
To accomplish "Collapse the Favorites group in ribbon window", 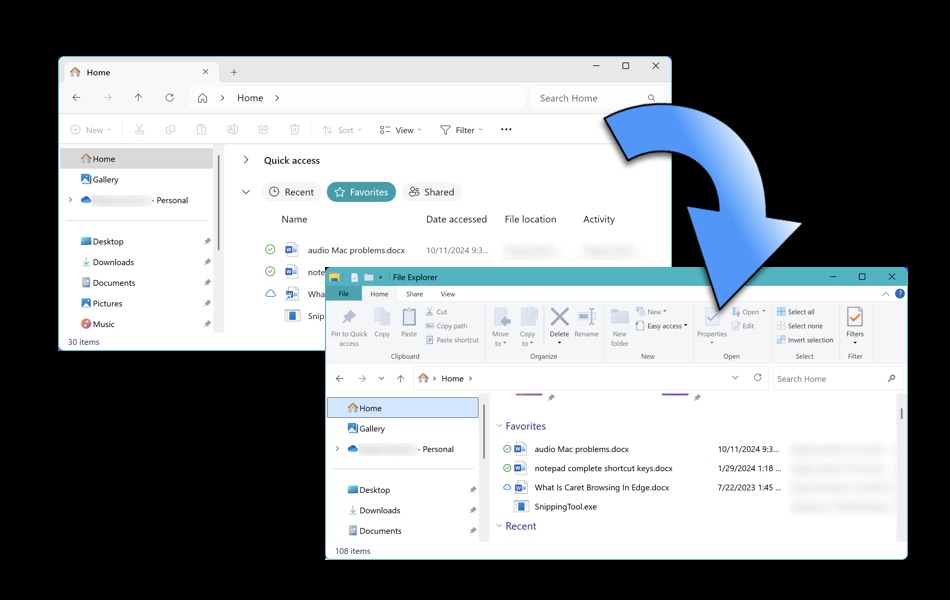I will [499, 426].
